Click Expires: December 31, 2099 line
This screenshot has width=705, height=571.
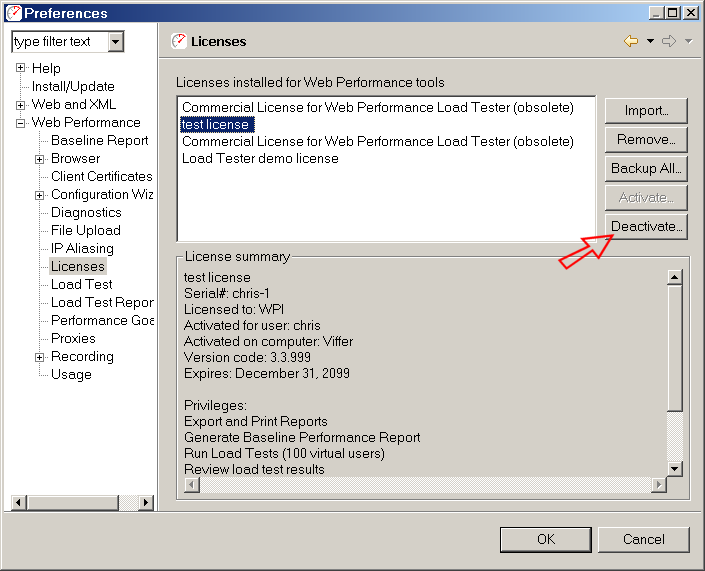[x=267, y=373]
